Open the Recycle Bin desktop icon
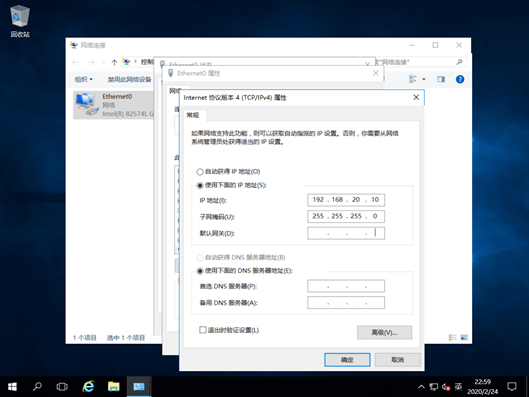The image size is (529, 397). click(20, 21)
